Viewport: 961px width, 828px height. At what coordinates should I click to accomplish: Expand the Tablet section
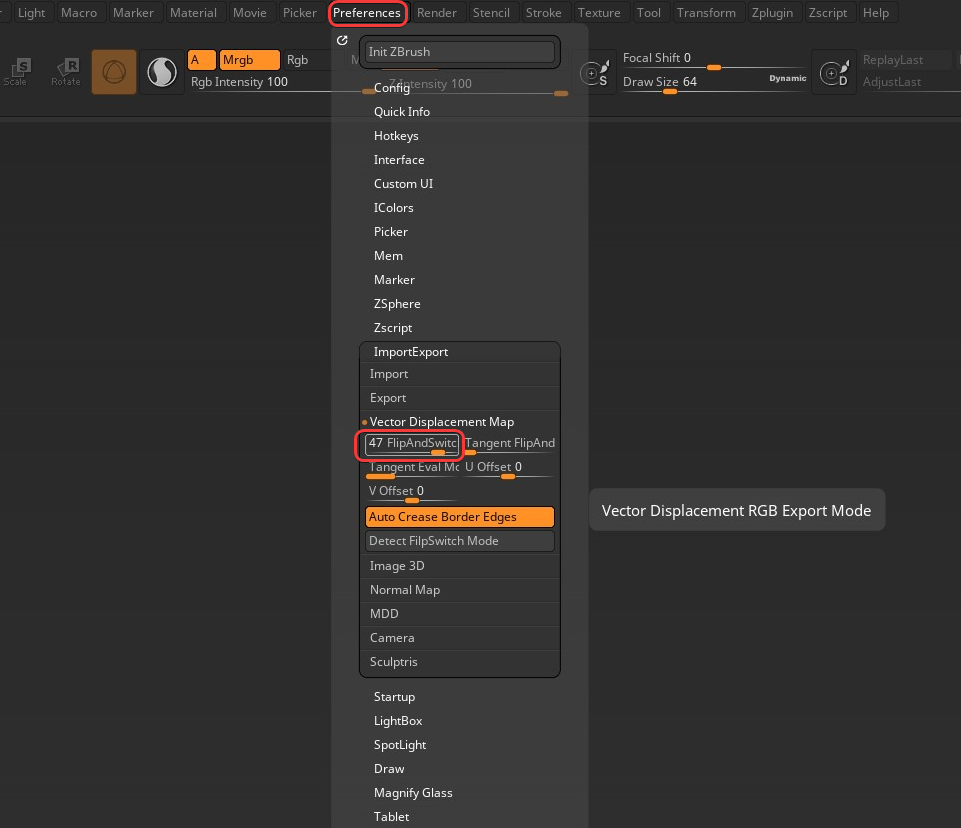[391, 816]
